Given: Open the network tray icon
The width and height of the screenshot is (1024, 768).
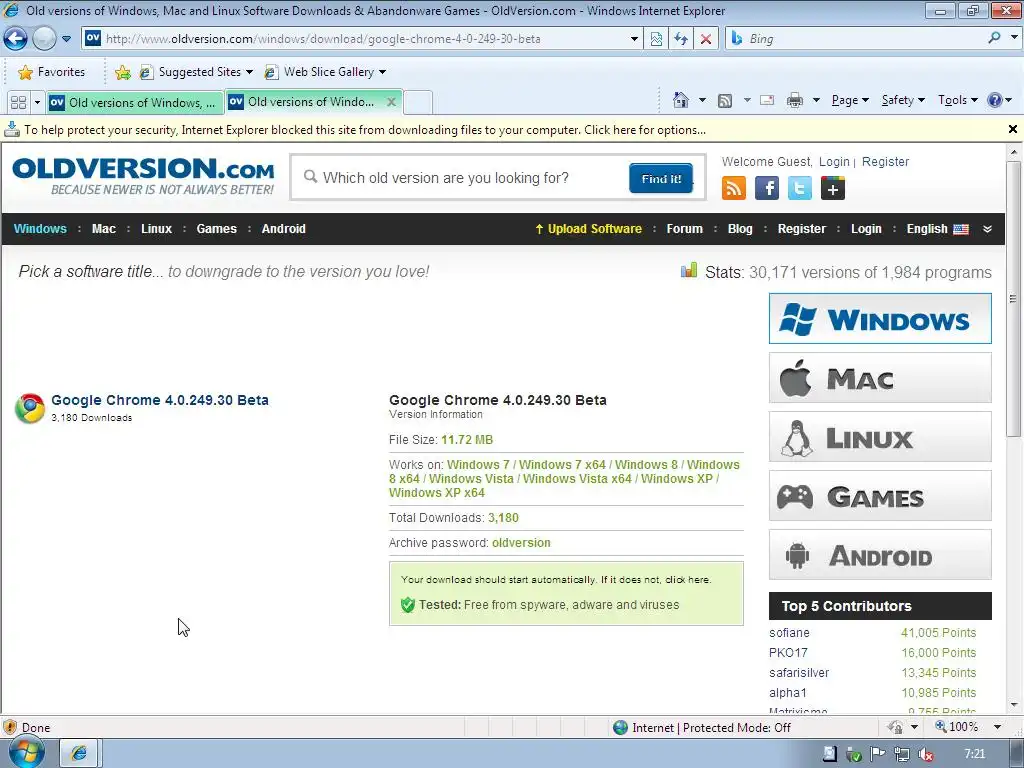Looking at the screenshot, I should click(x=902, y=754).
